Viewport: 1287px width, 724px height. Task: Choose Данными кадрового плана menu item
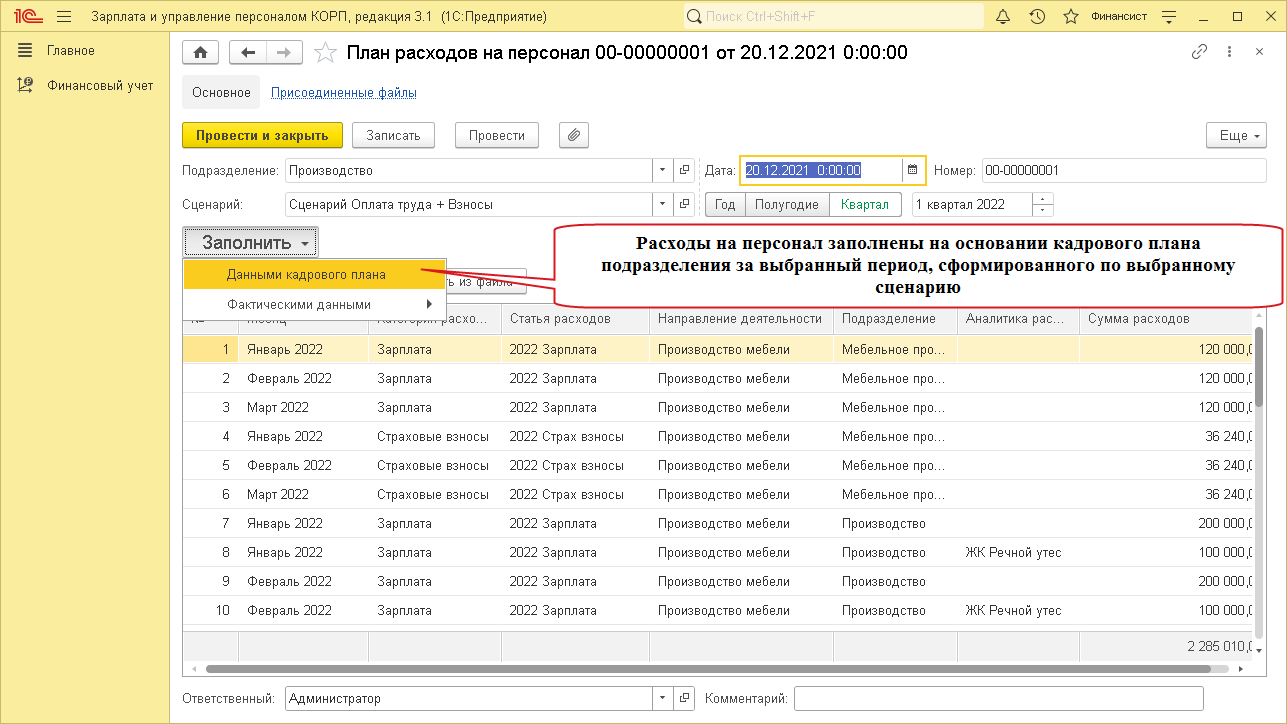click(306, 274)
